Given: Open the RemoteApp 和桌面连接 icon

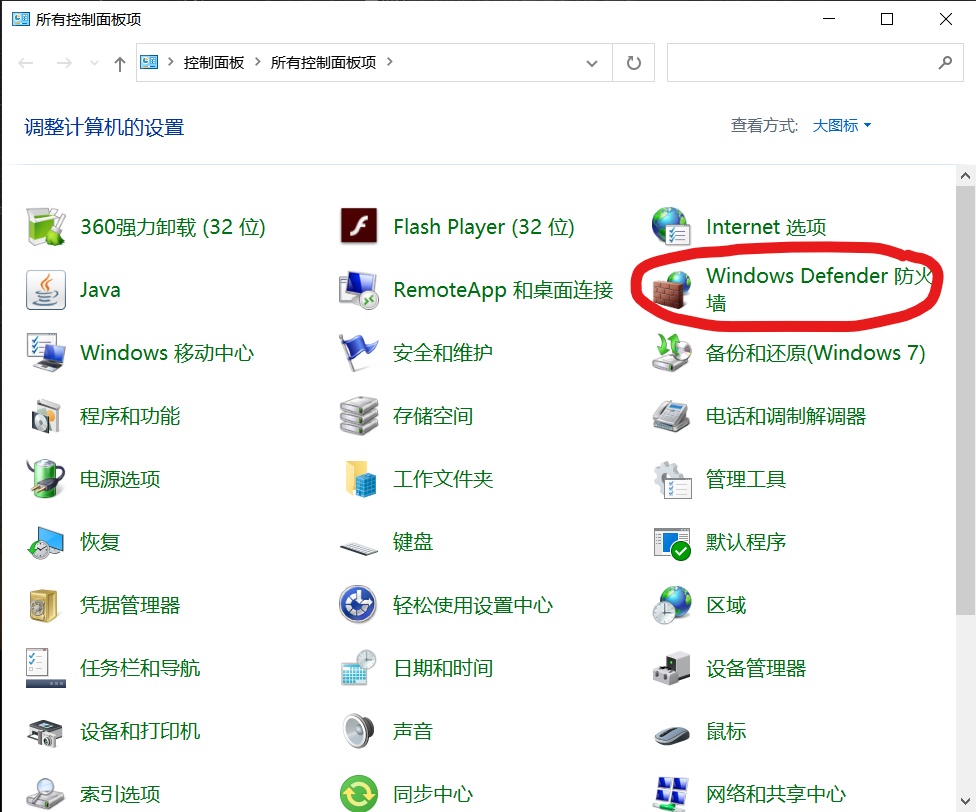Looking at the screenshot, I should click(x=359, y=290).
